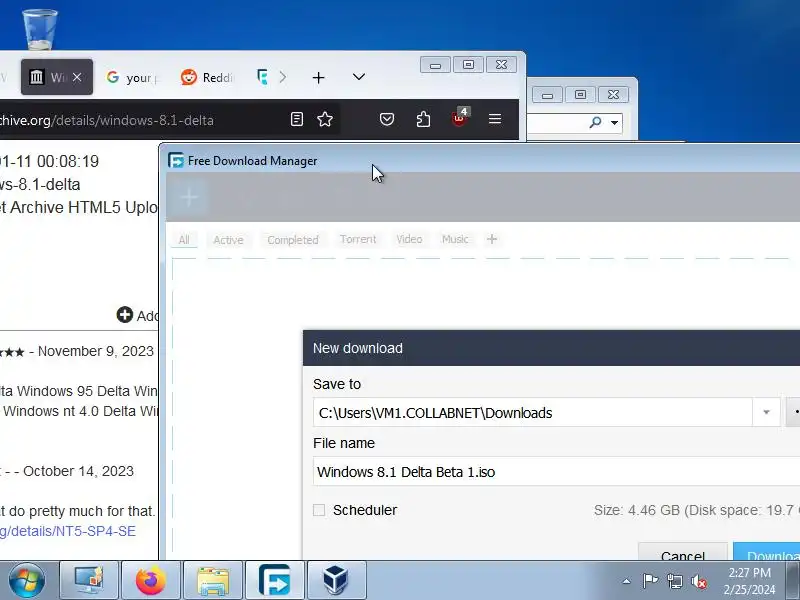800x600 pixels.
Task: Click search magnifier in background window
Action: tap(595, 122)
